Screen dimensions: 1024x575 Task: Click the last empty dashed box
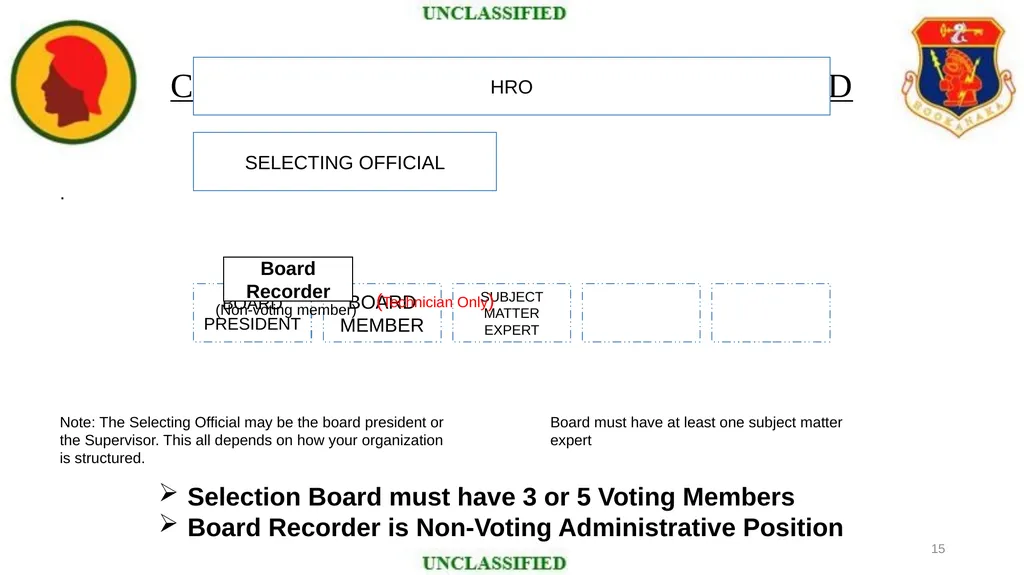pos(771,313)
